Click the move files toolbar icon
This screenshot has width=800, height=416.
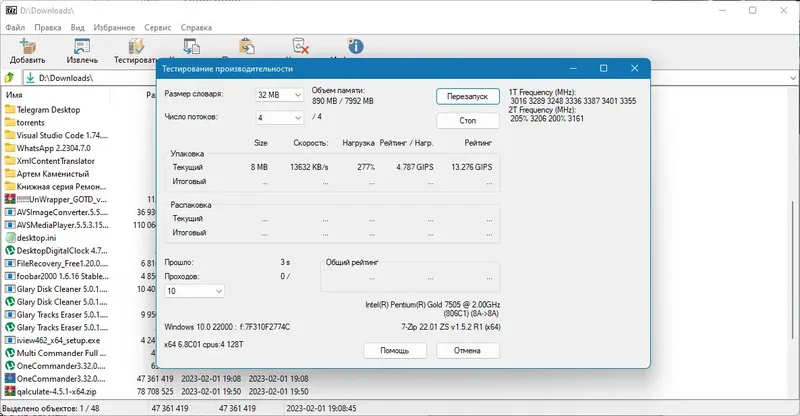pyautogui.click(x=246, y=47)
